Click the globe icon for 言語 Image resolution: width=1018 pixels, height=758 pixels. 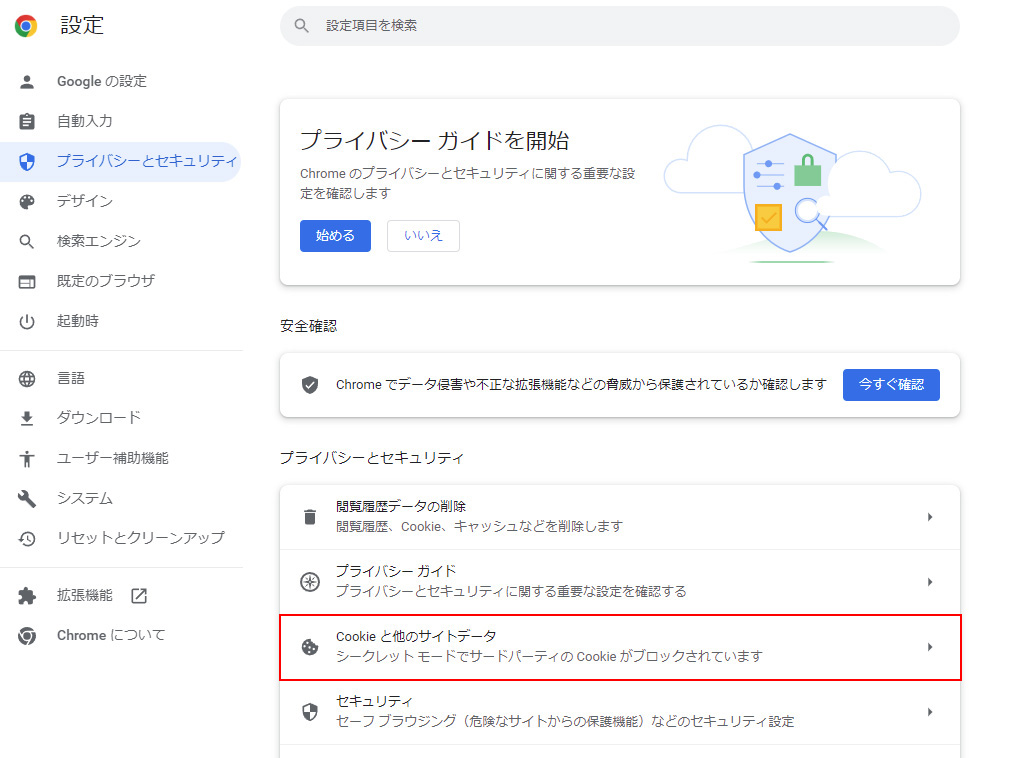[27, 379]
